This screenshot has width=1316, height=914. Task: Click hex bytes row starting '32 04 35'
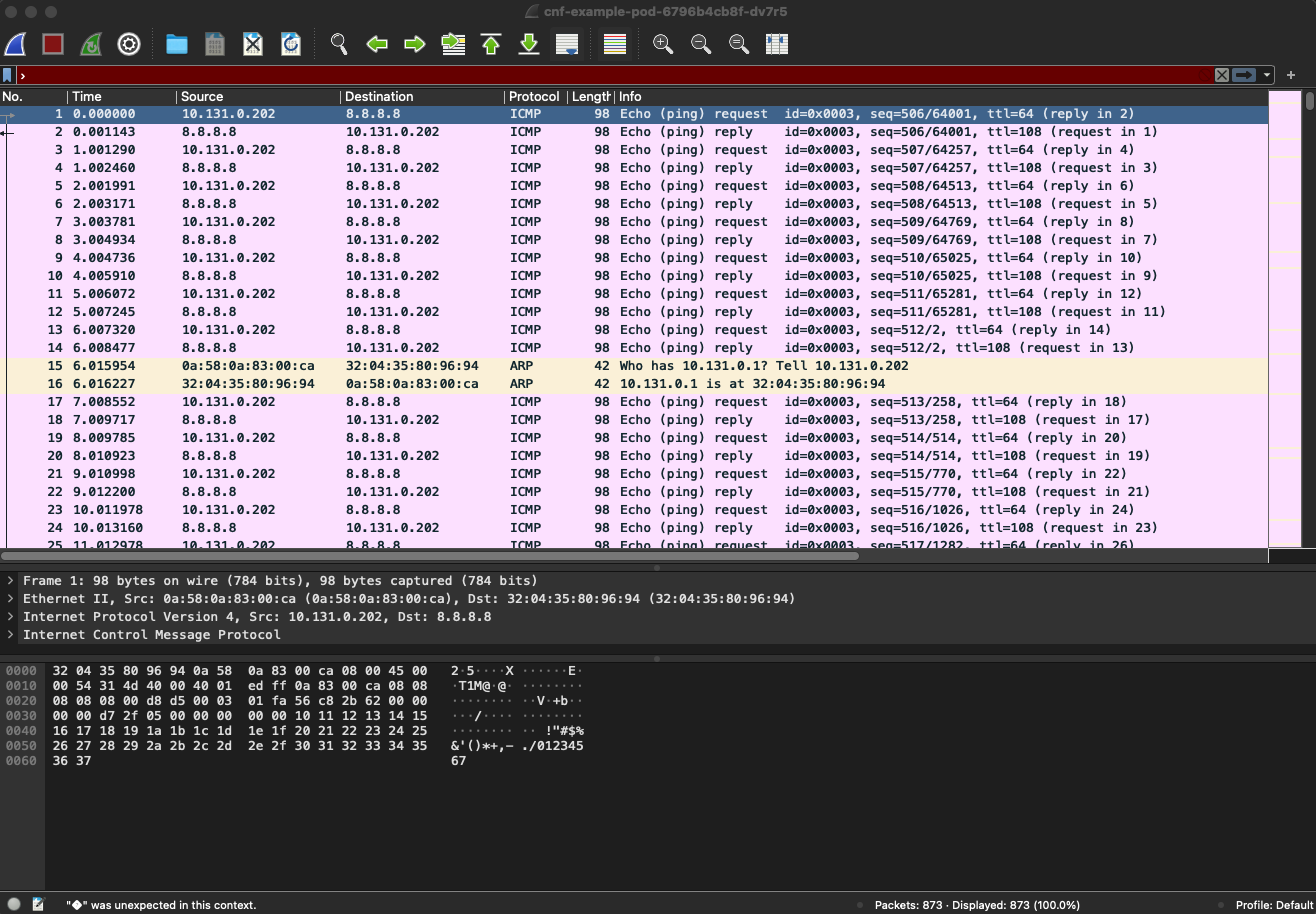tap(240, 671)
